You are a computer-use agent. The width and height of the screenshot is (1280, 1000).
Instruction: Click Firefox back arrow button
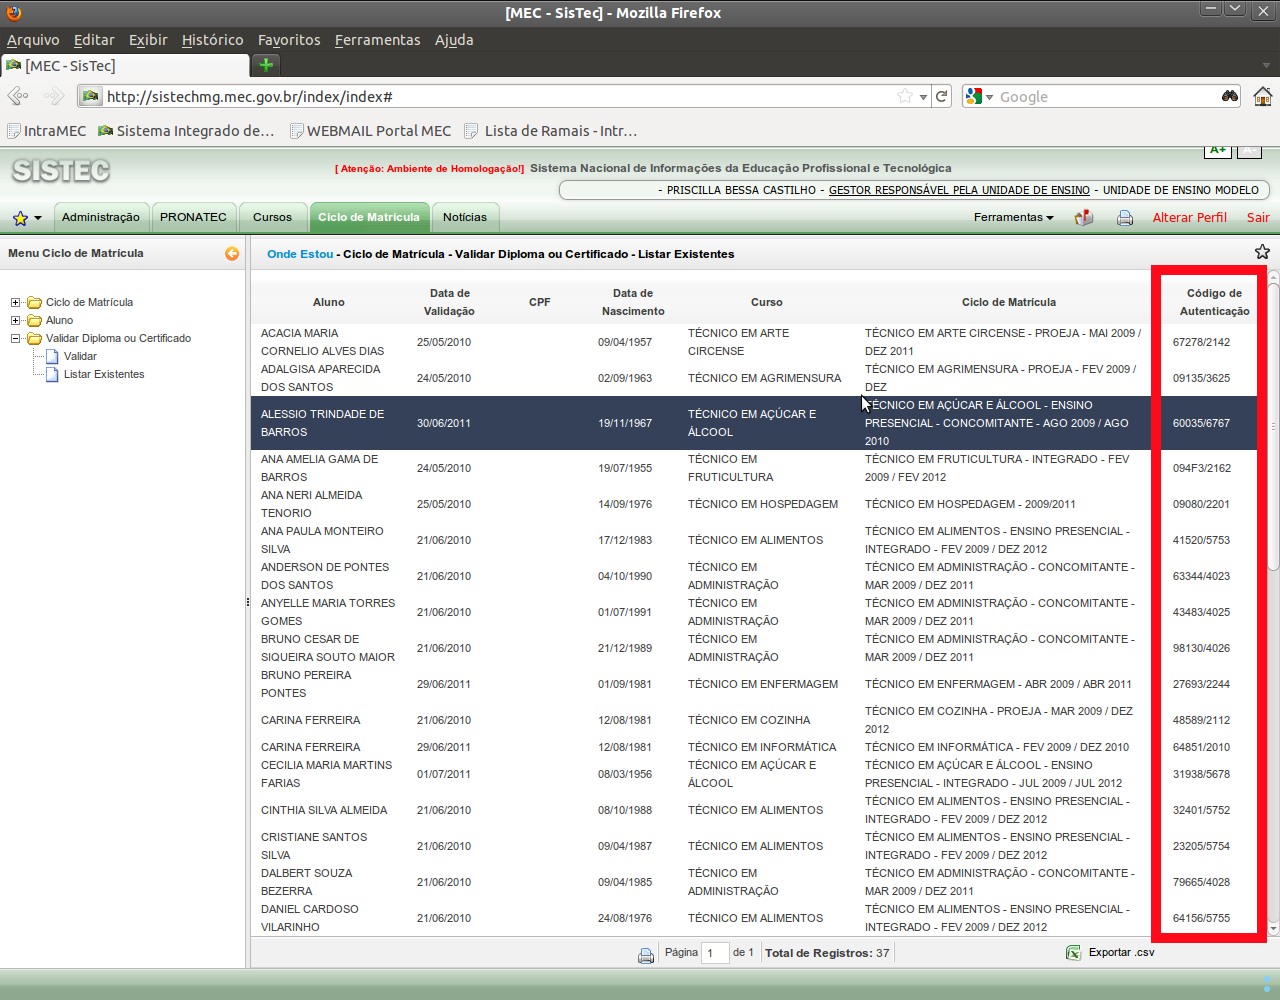point(18,96)
